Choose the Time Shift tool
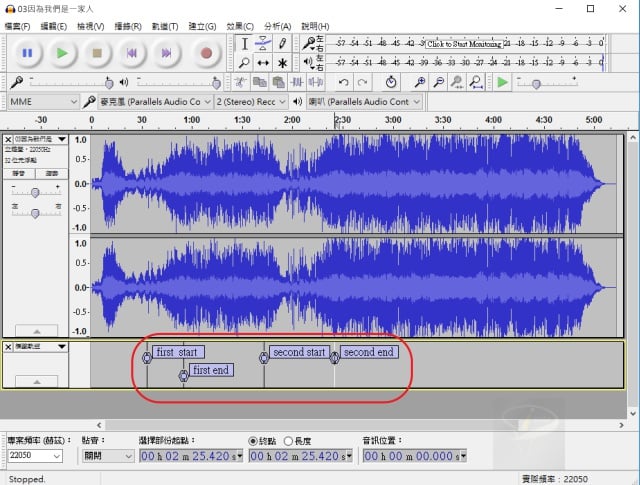The image size is (640, 485). 263,62
